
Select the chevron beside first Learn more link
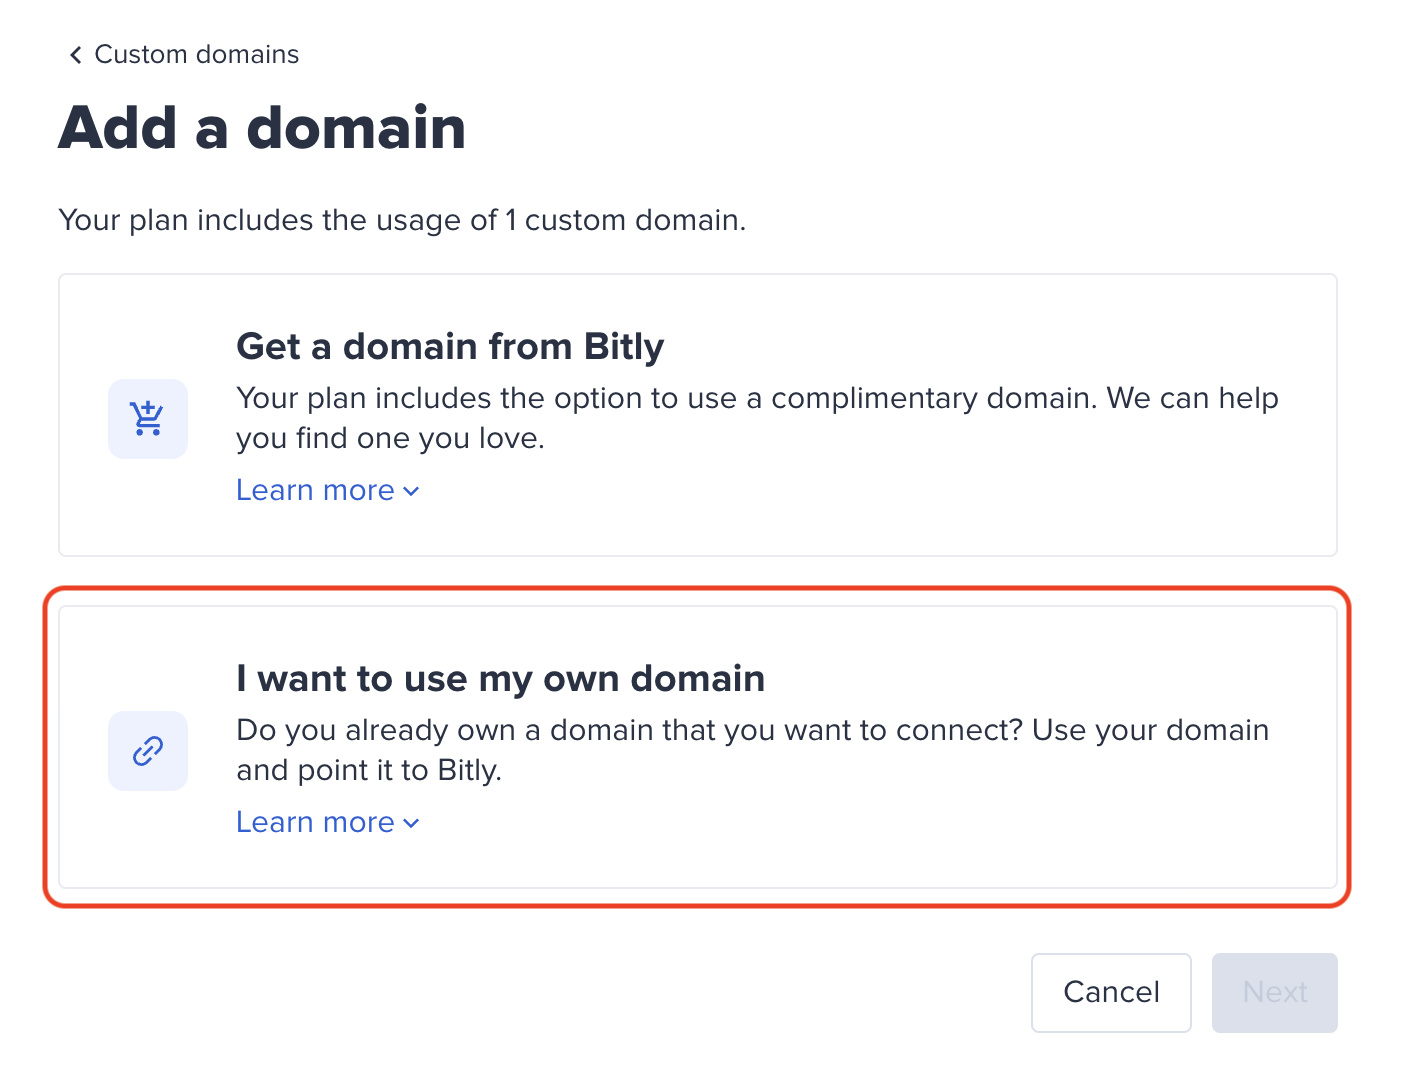point(410,491)
